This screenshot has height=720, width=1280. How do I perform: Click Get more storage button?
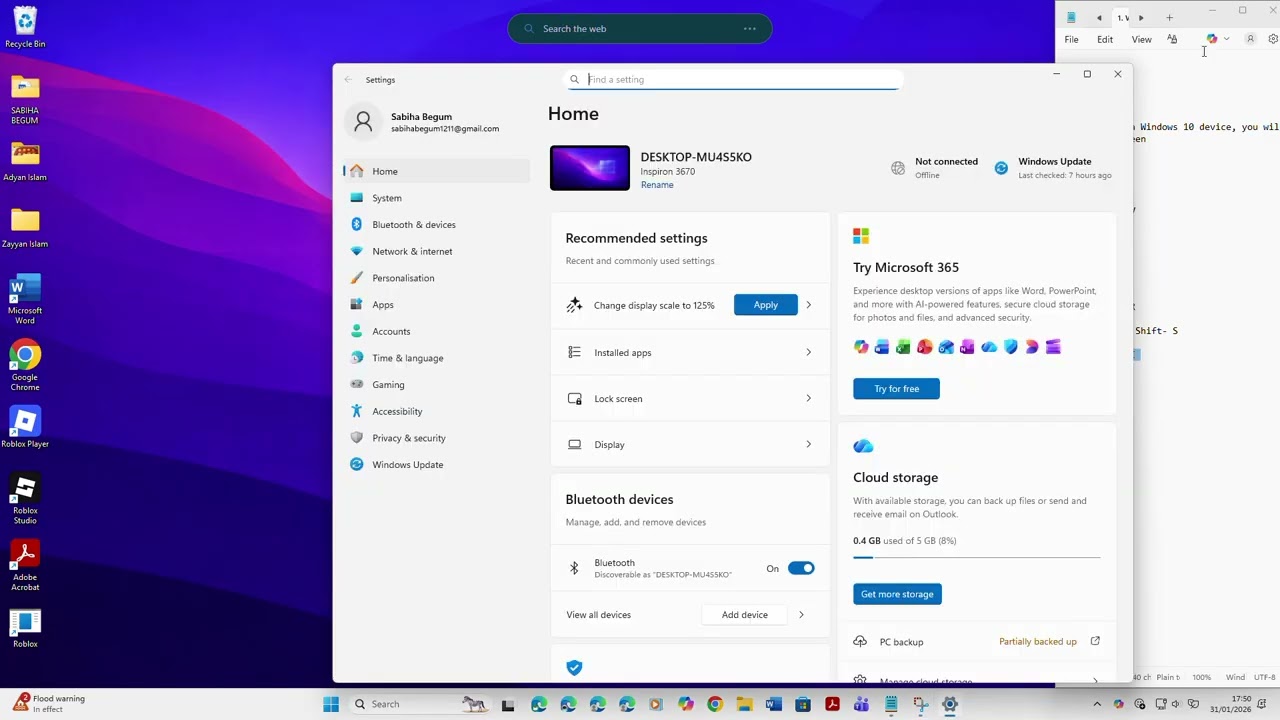[897, 594]
